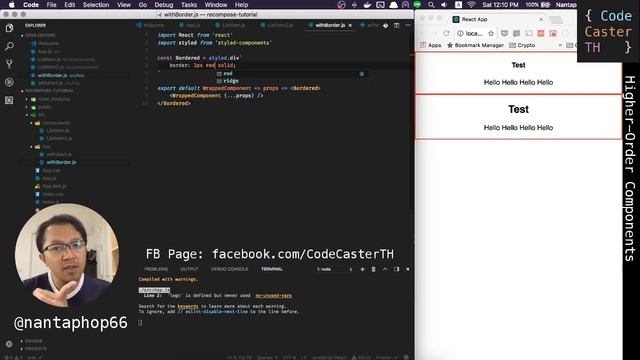Open the Source Control view icon

[9, 64]
